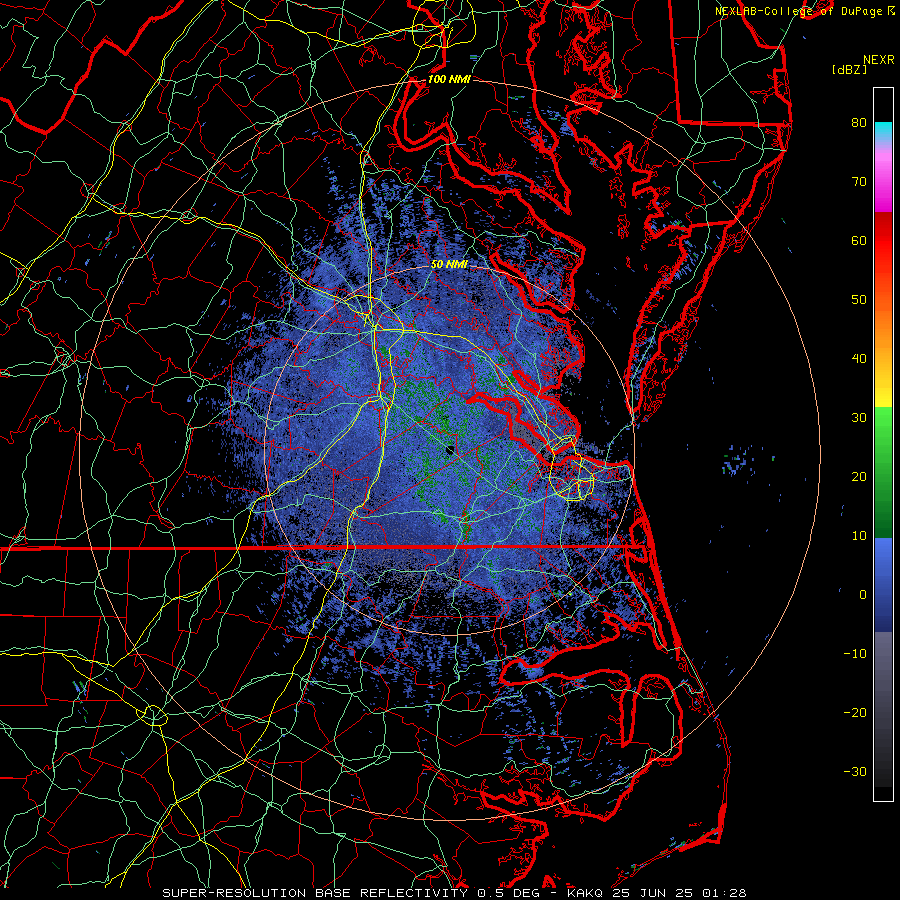Click the -10 dBZ value on the legend
Viewport: 900px width, 900px height.
pos(855,654)
